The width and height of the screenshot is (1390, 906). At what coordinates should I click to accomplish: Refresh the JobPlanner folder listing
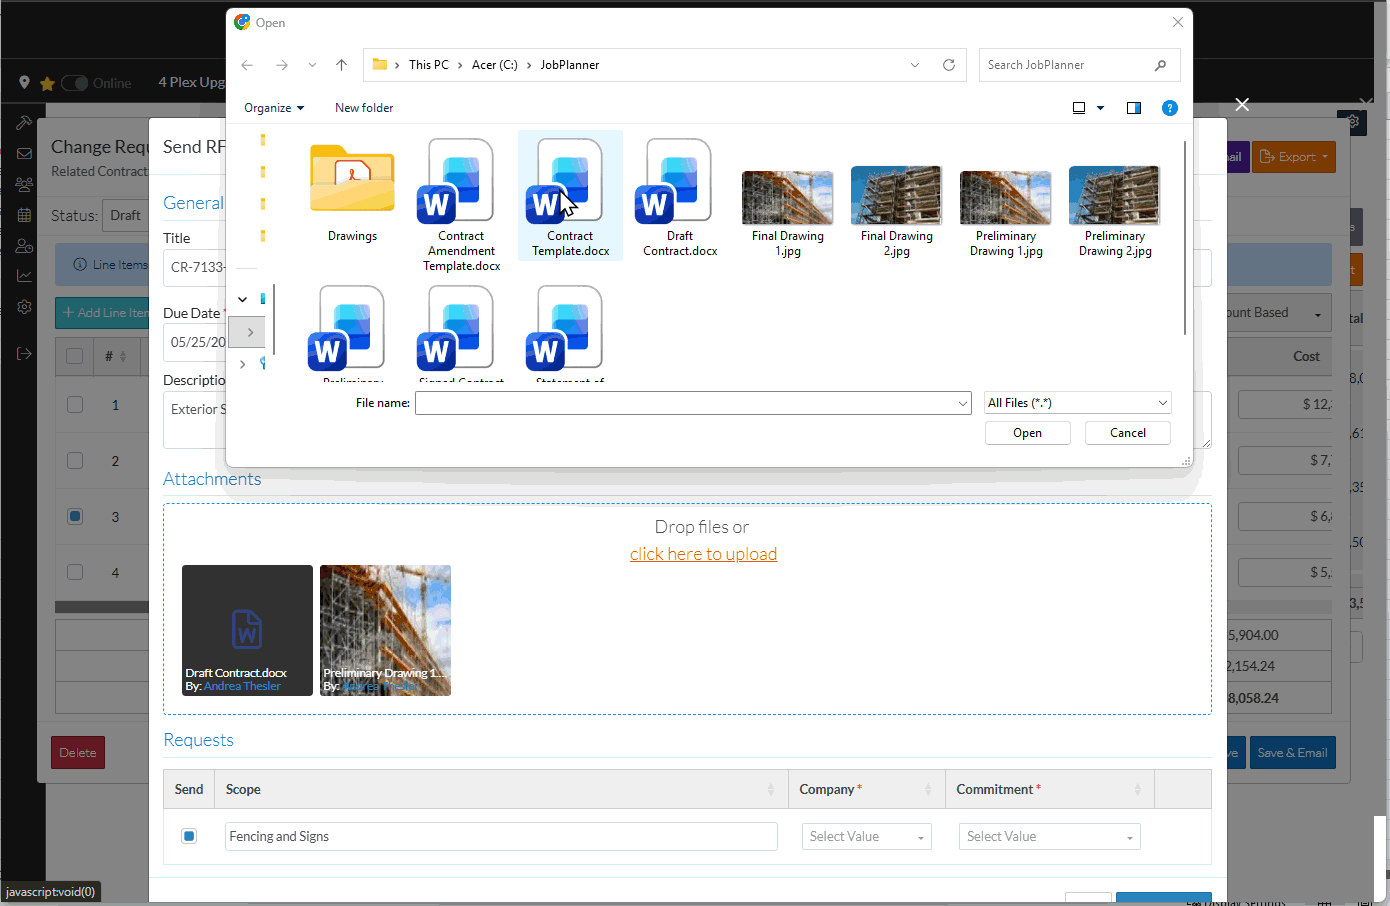949,65
